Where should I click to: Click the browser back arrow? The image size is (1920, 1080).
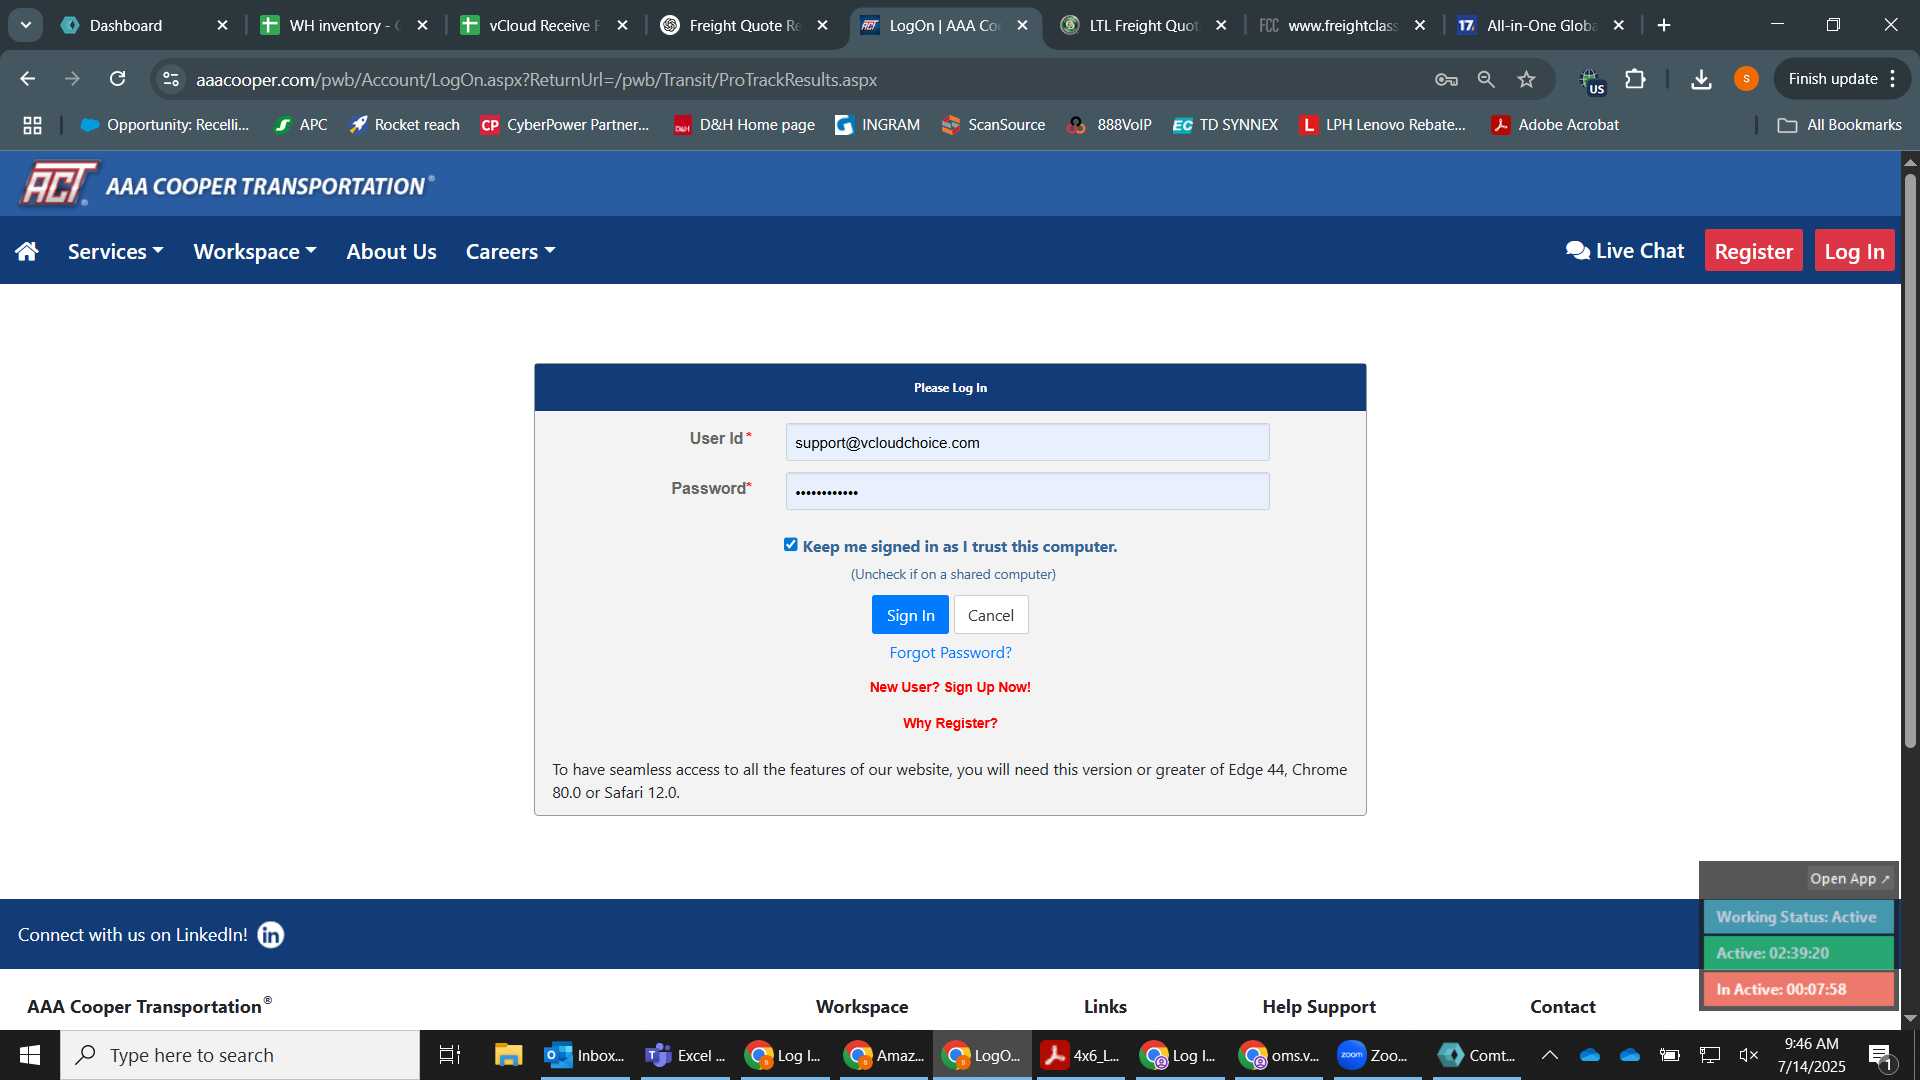coord(27,79)
